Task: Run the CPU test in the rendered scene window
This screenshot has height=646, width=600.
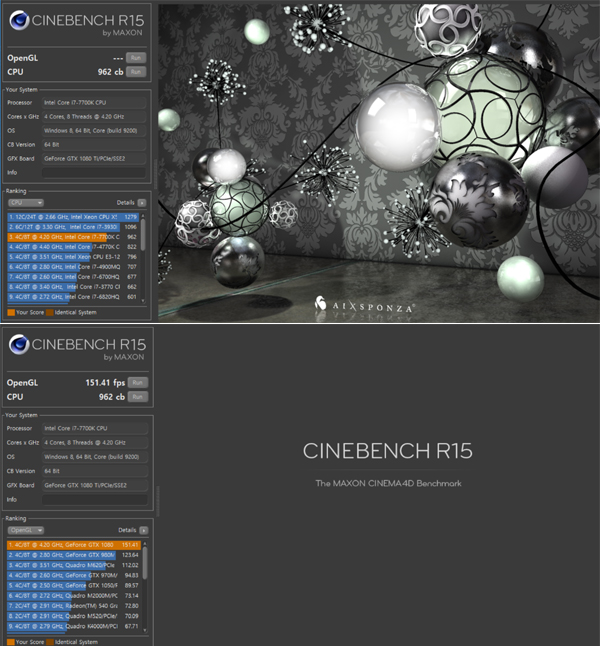Action: [136, 72]
